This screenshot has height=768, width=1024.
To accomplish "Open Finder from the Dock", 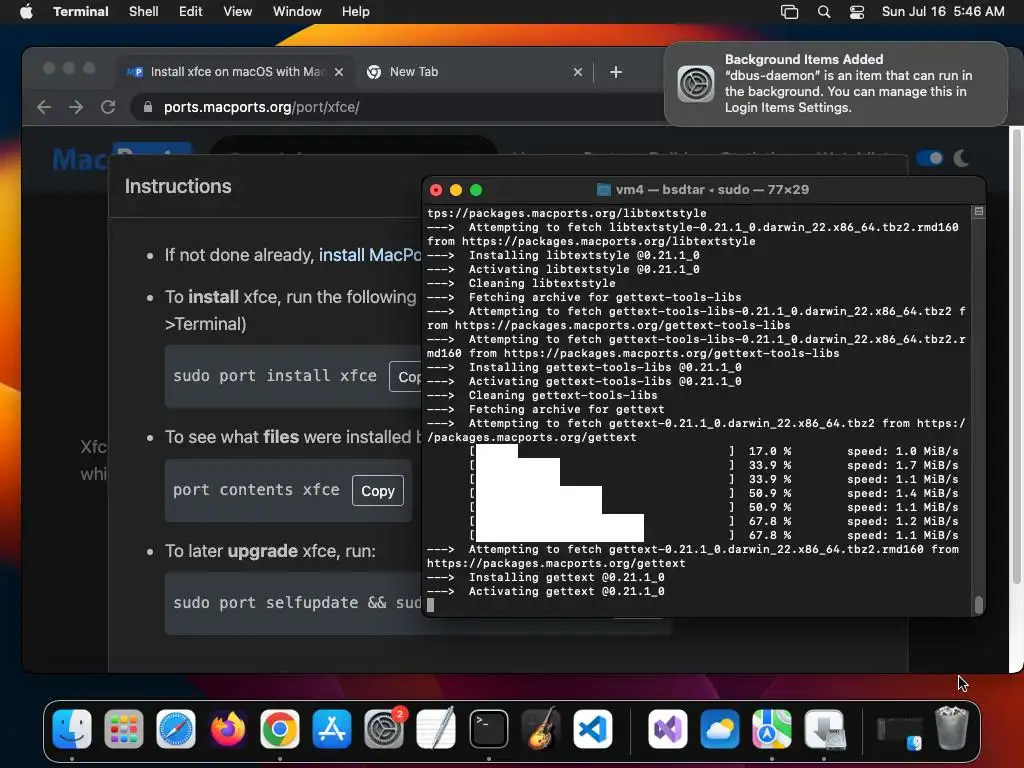I will click(72, 729).
